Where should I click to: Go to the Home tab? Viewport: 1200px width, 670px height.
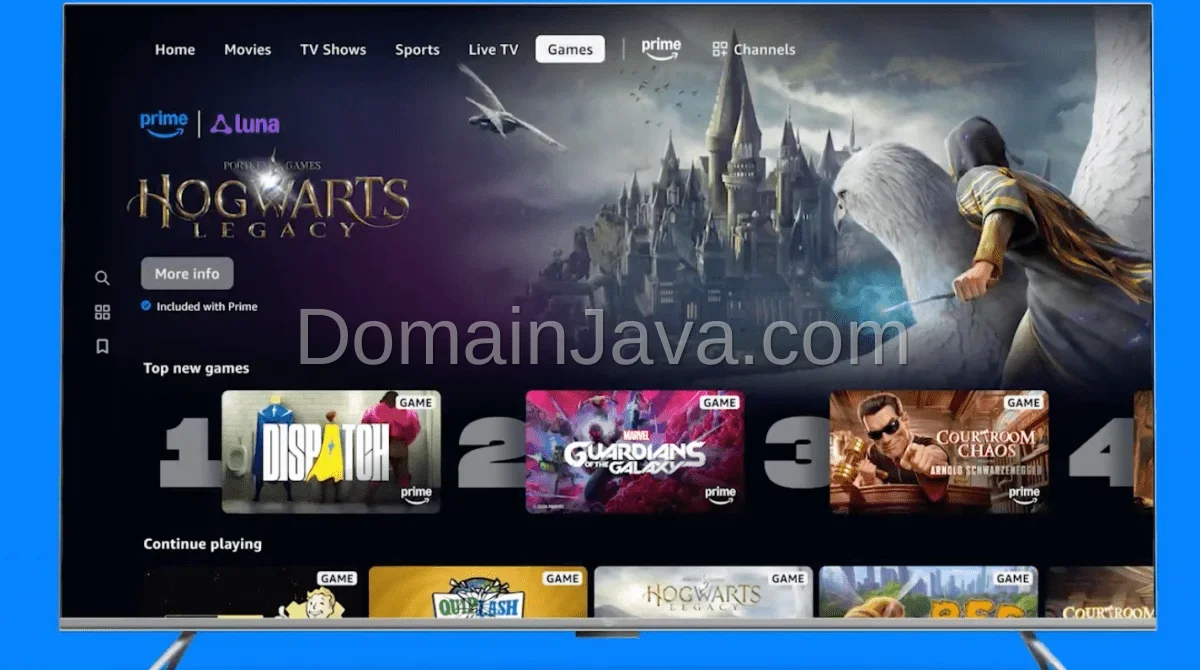tap(175, 49)
